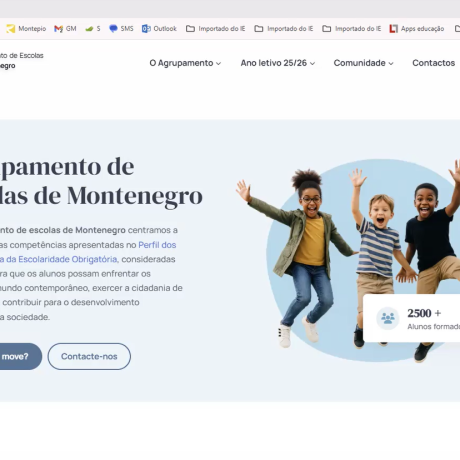This screenshot has width=460, height=460.
Task: Open the Outlook bookmark
Action: [x=159, y=29]
